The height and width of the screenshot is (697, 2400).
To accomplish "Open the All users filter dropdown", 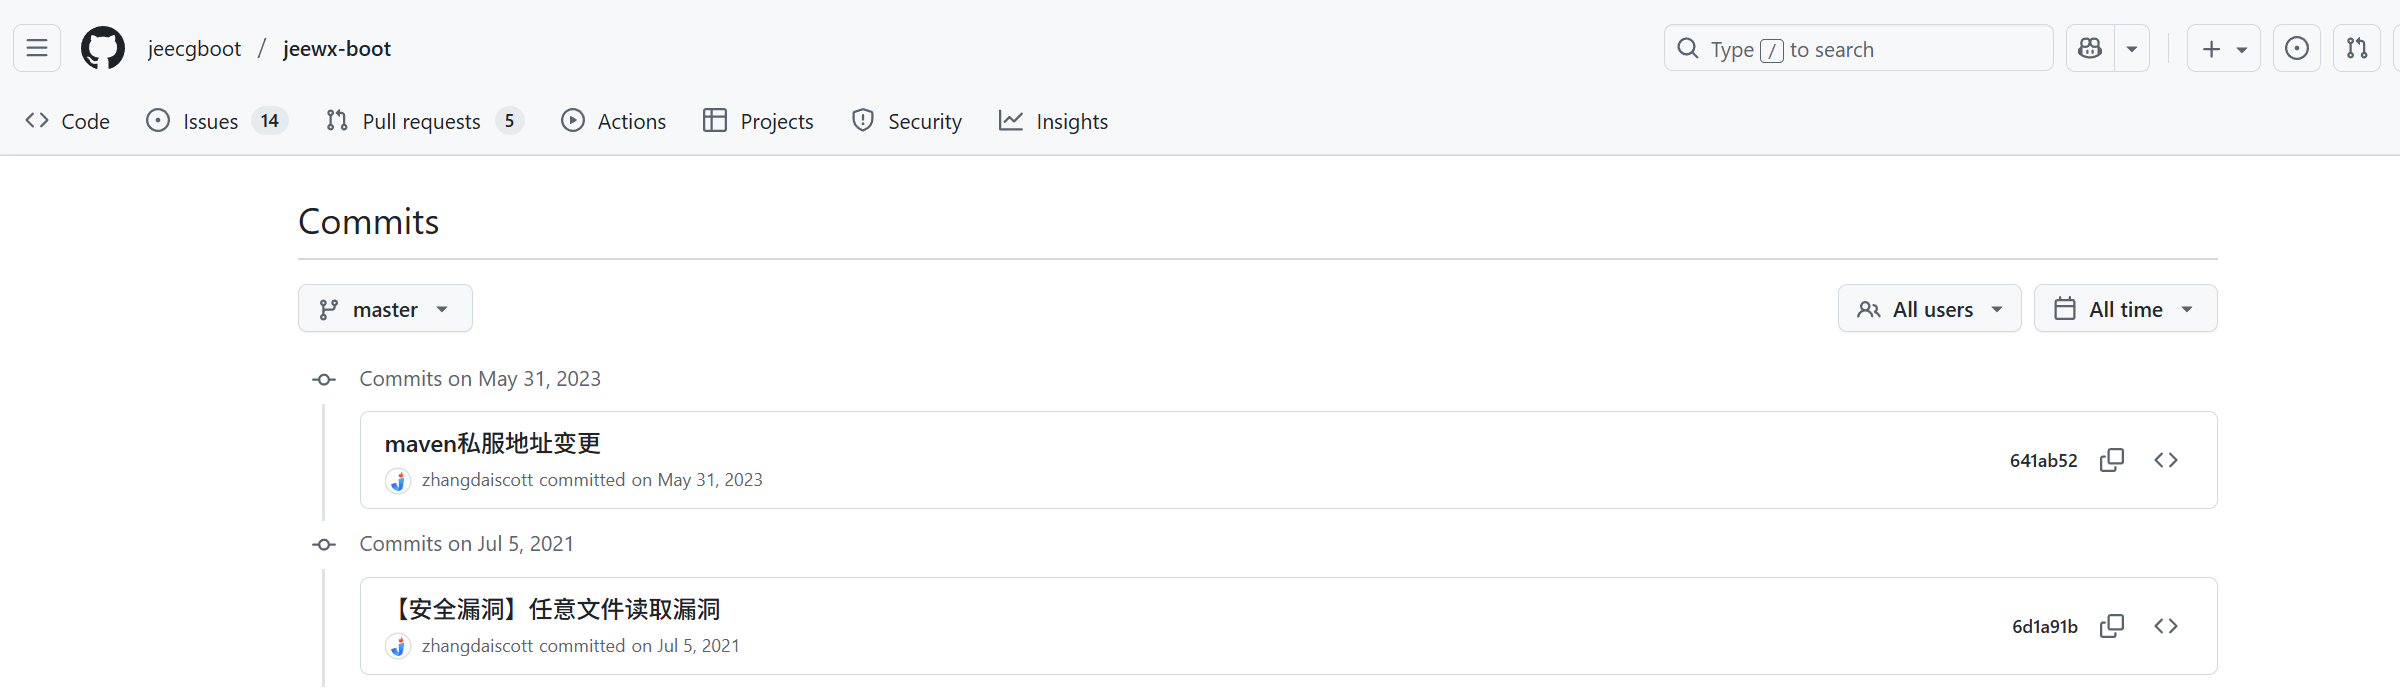I will coord(1929,309).
